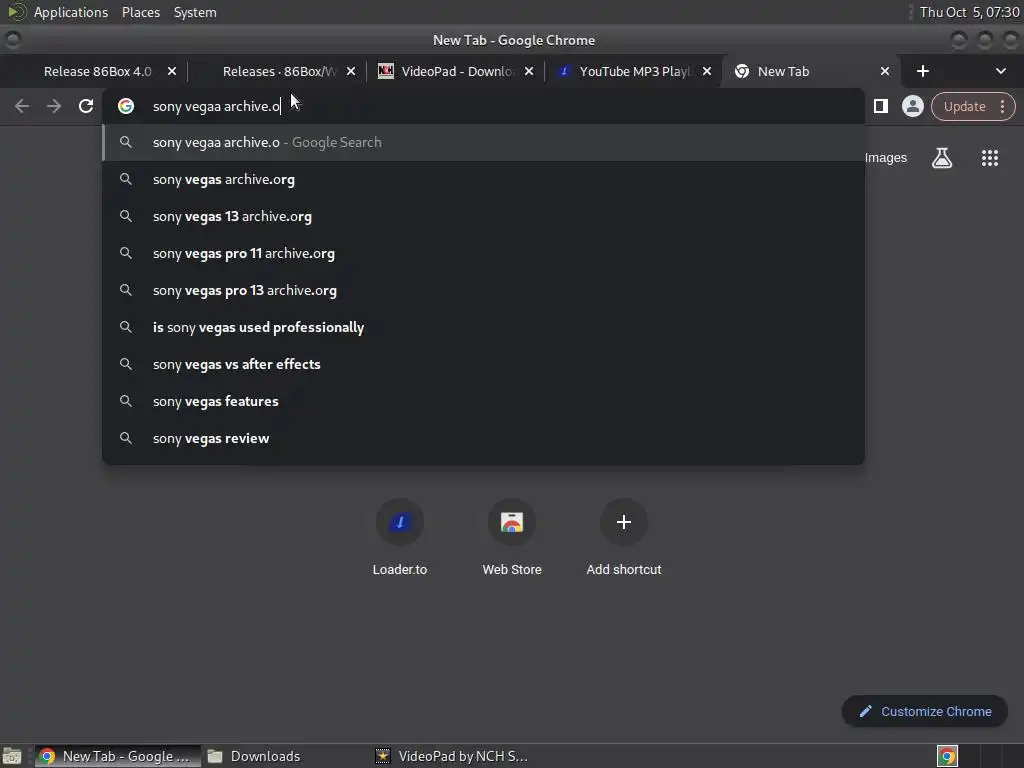Screen dimensions: 1024x768
Task: Go forward using the forward arrow
Action: pyautogui.click(x=54, y=106)
